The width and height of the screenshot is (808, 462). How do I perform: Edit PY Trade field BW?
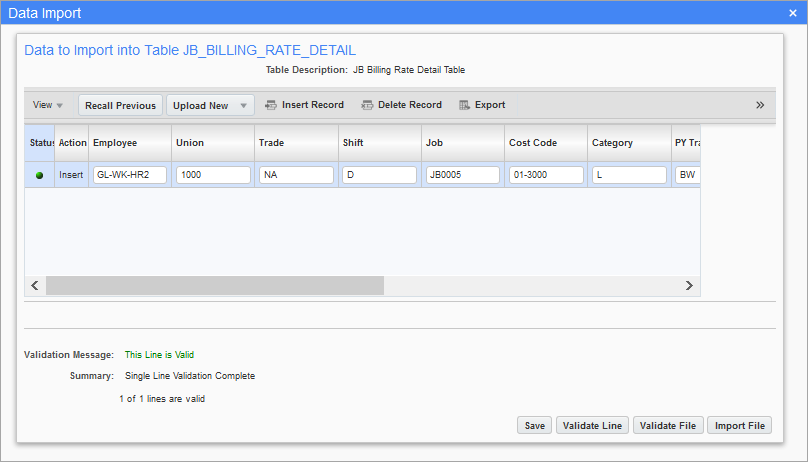[687, 175]
